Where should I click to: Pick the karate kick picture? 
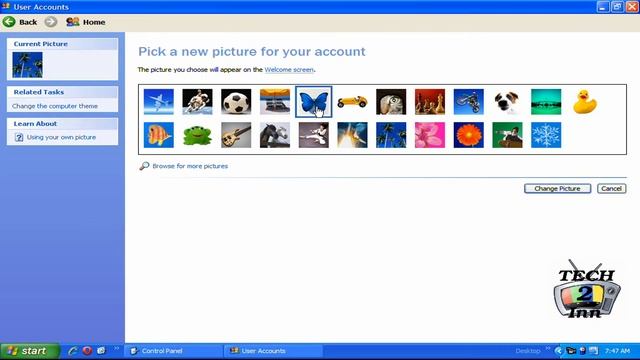(x=313, y=135)
